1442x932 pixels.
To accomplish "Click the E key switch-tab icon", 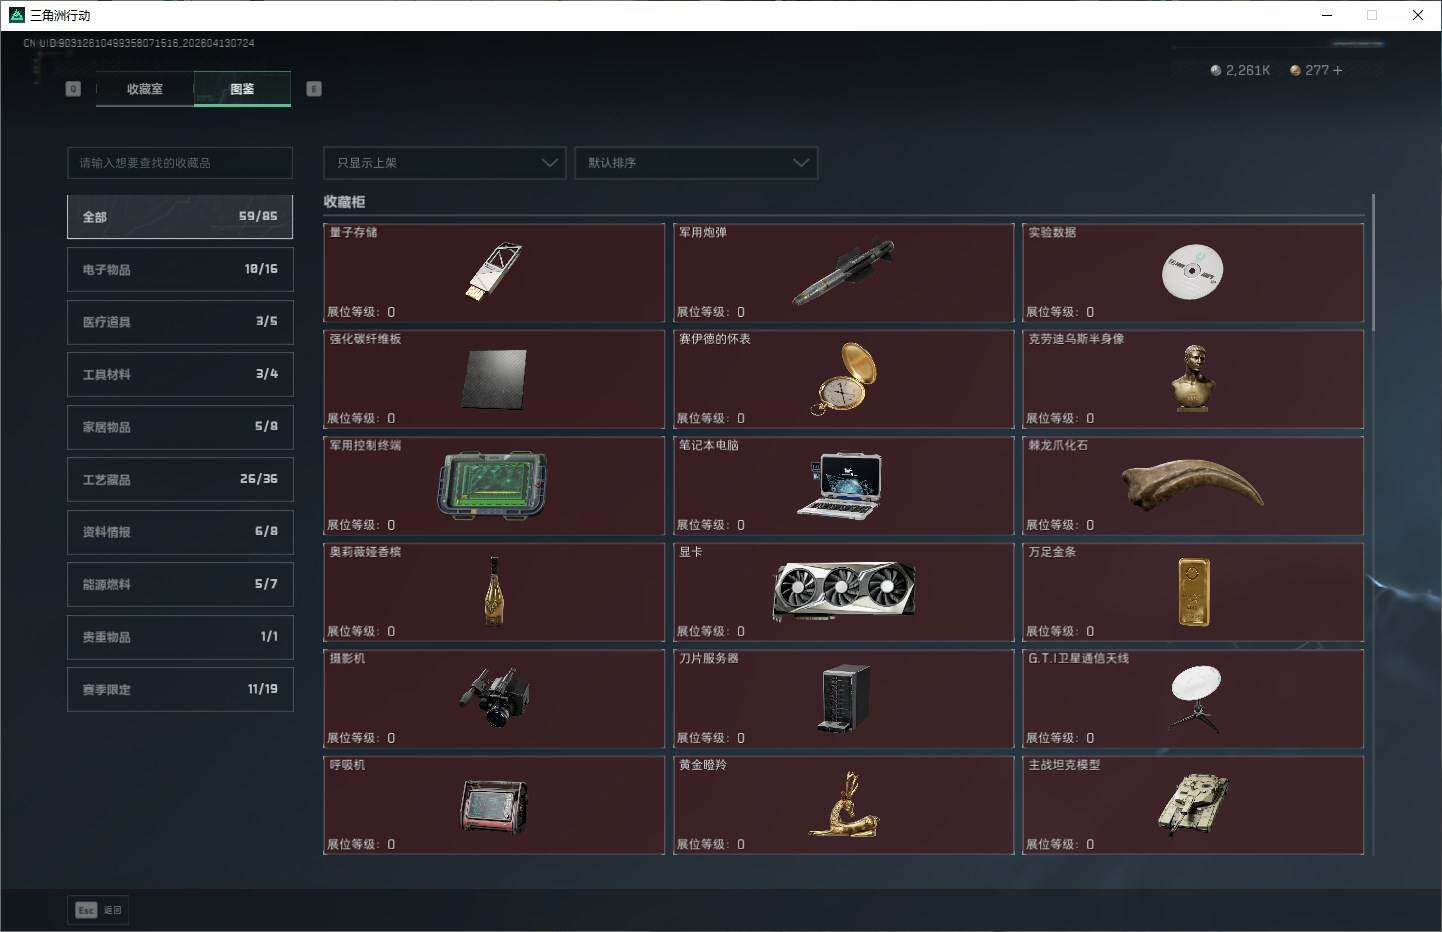I will pyautogui.click(x=314, y=89).
